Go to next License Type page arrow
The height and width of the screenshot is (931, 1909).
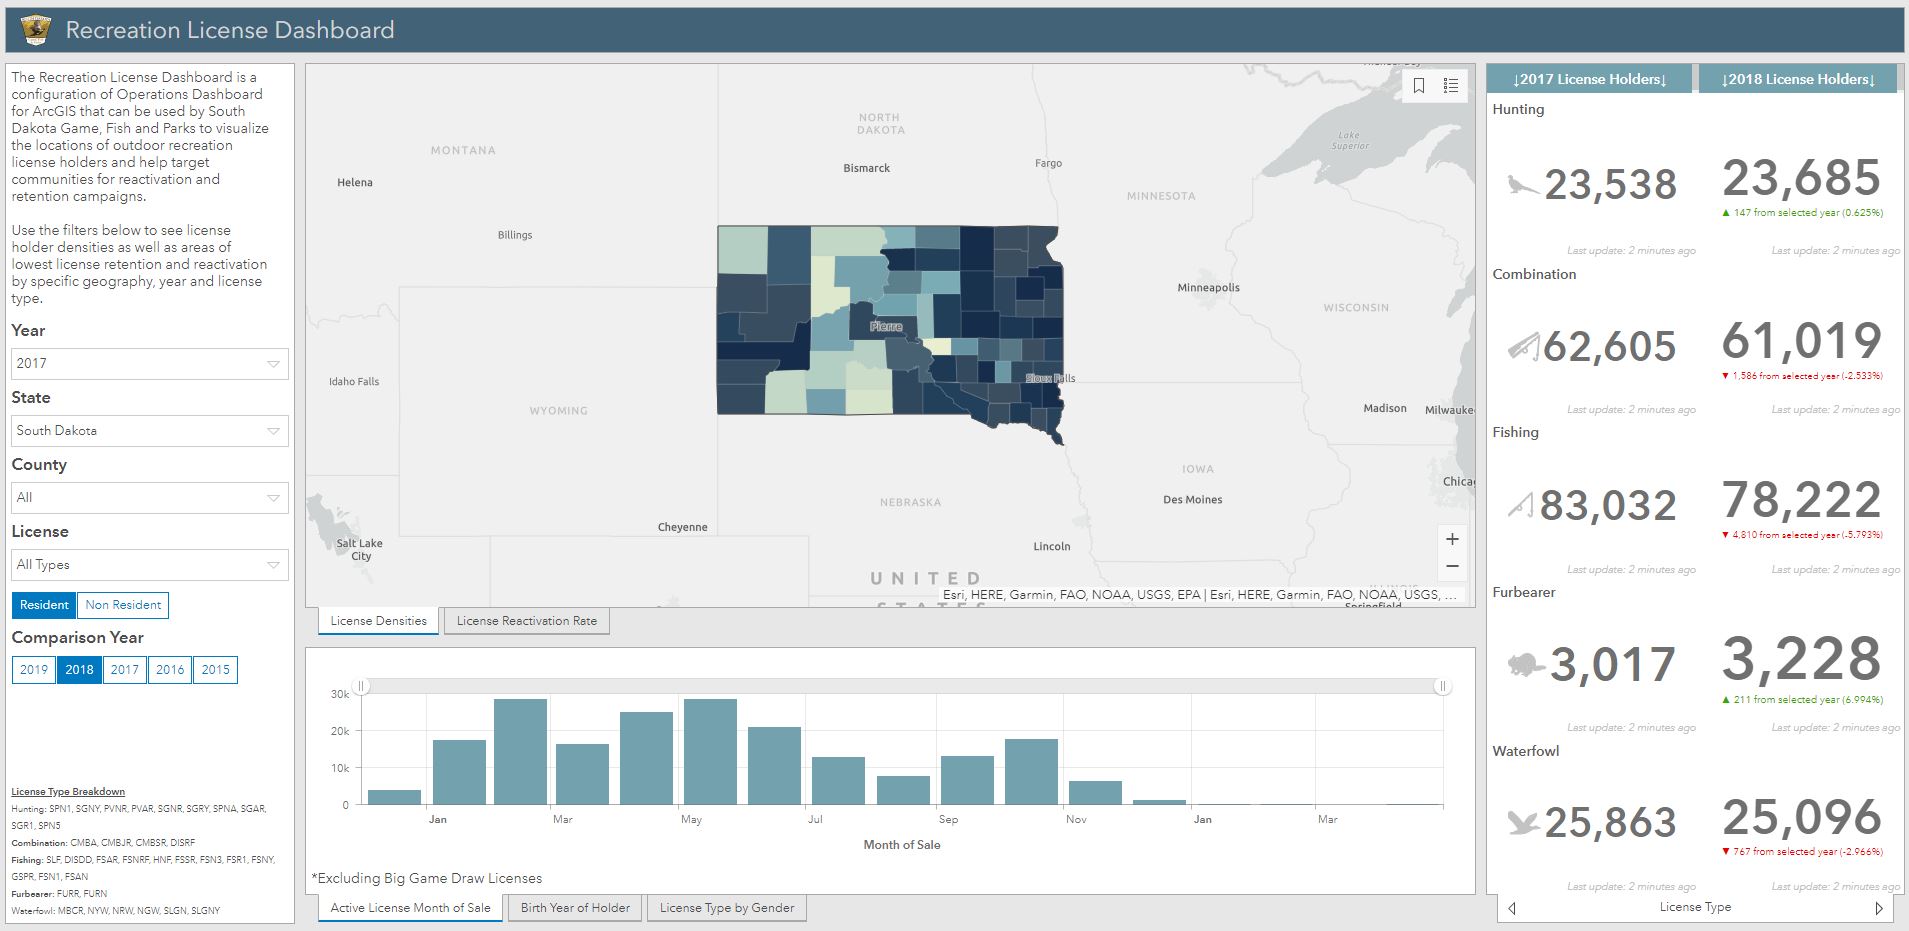point(1879,908)
